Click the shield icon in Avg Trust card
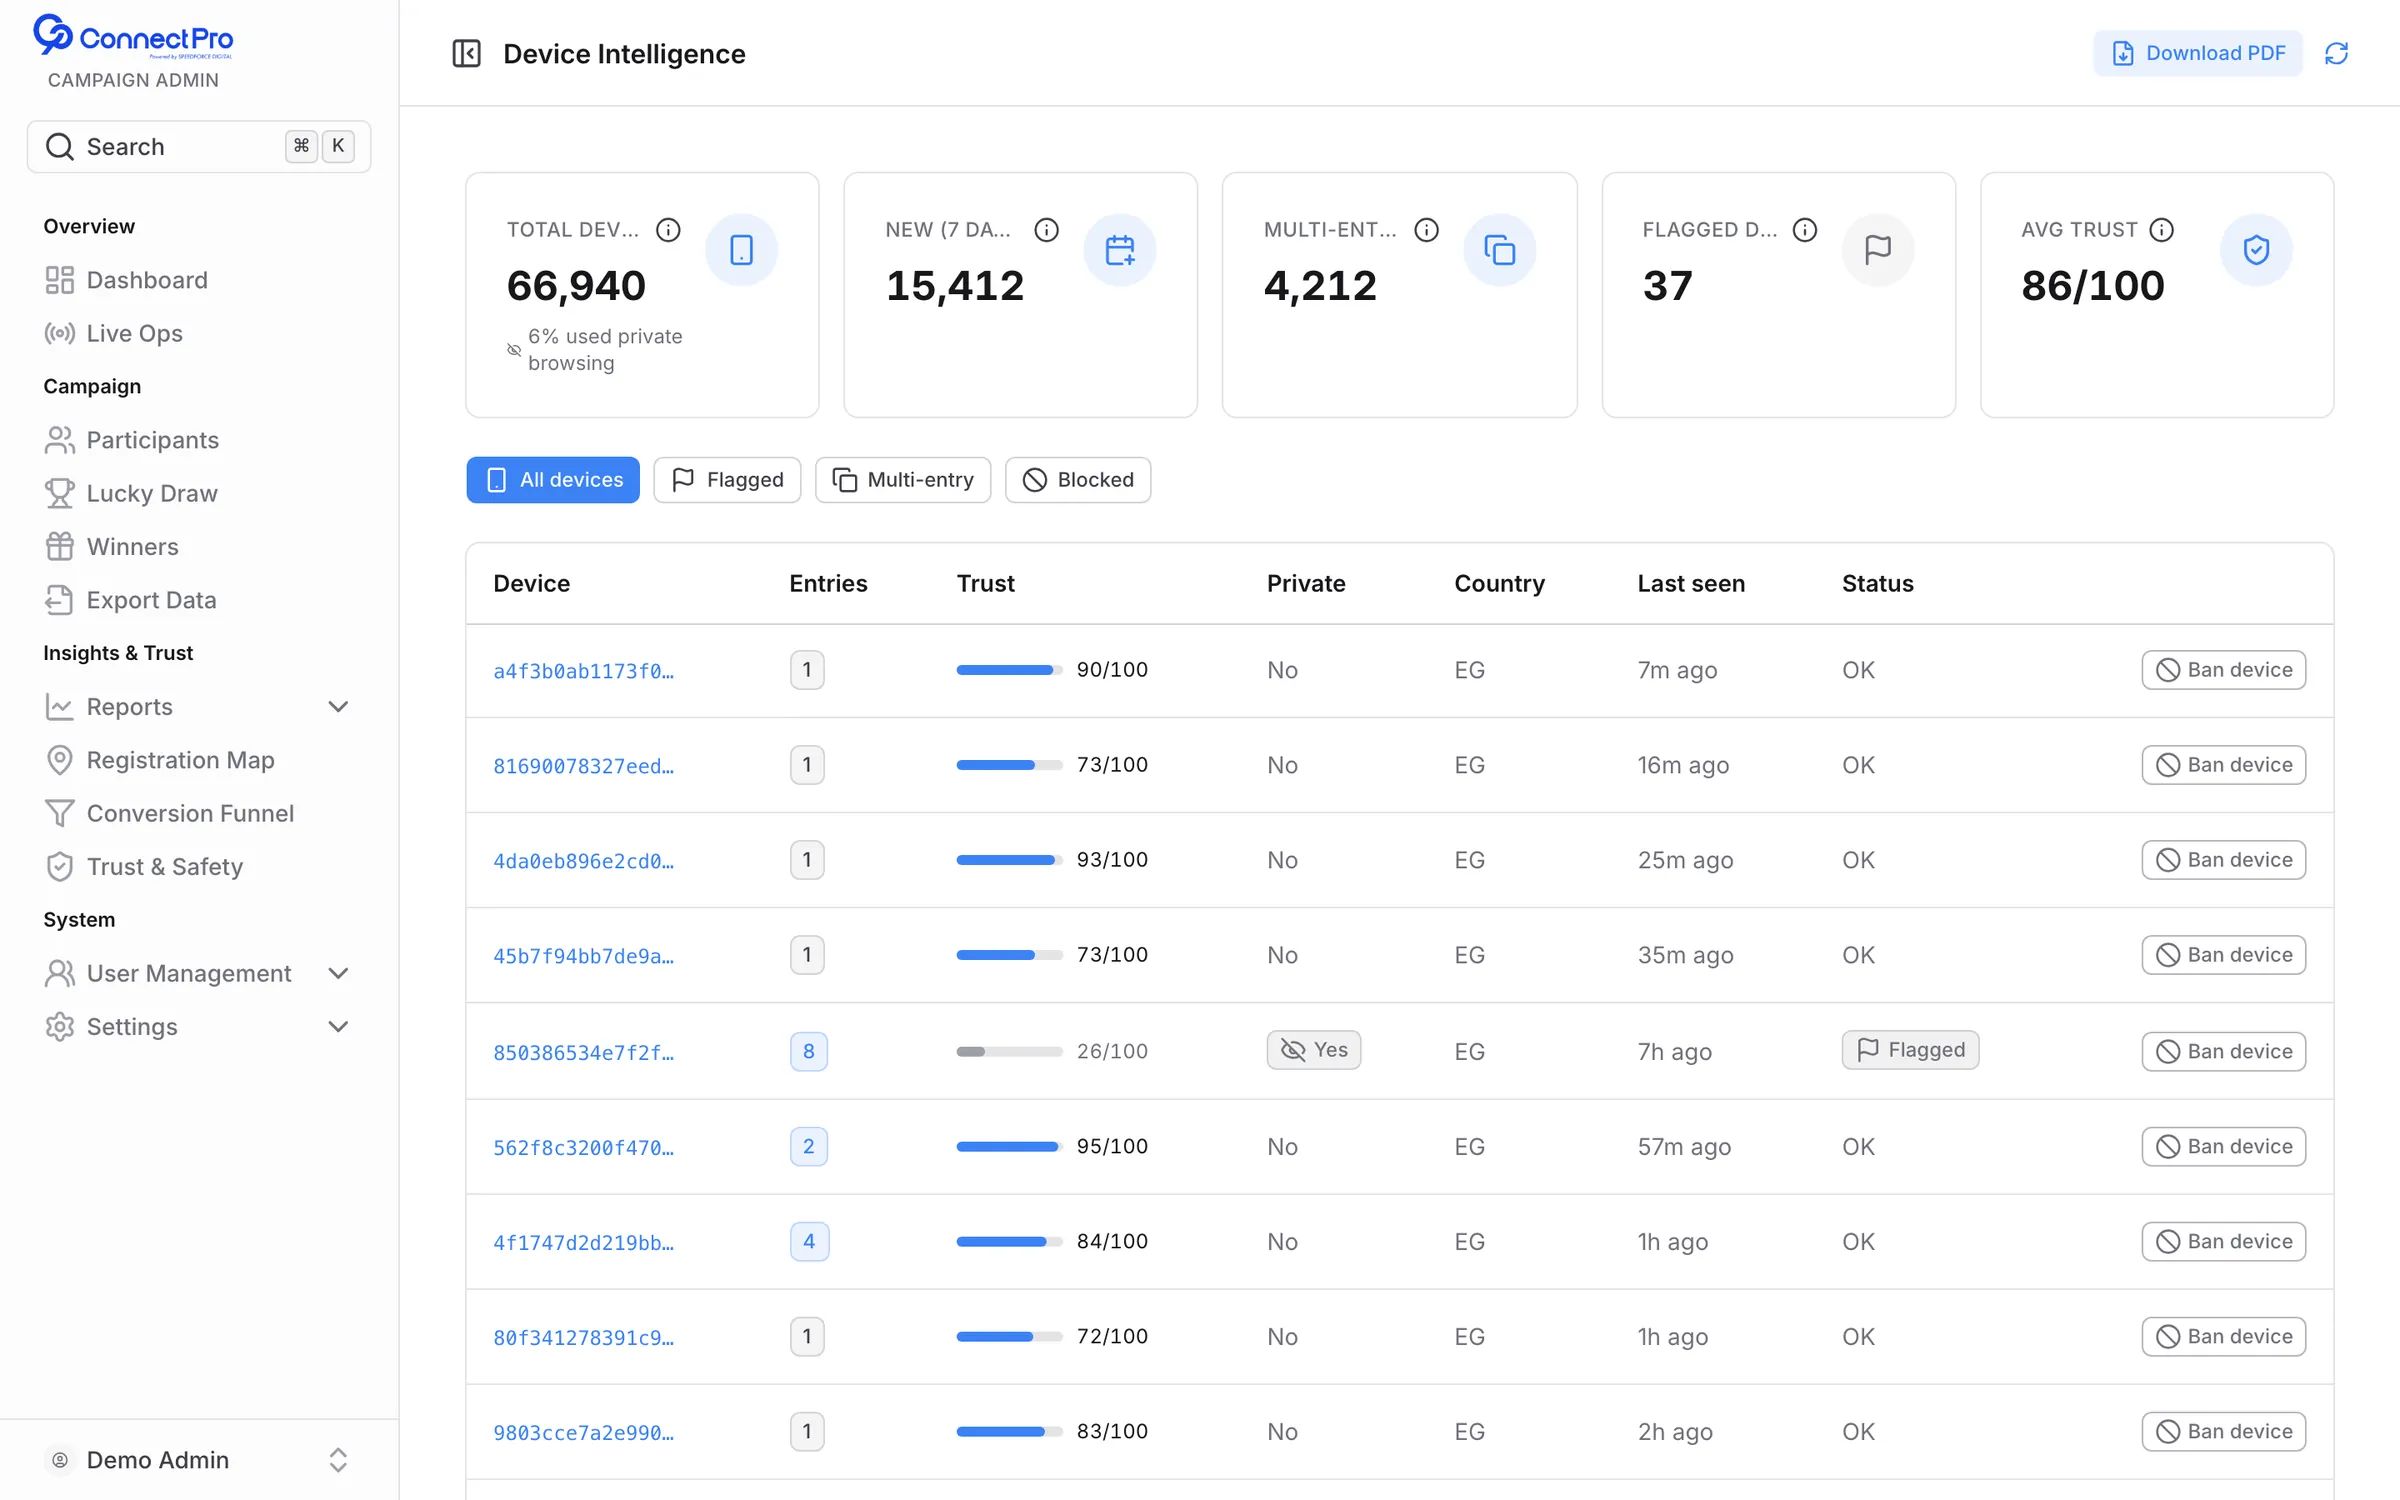Screen dimensions: 2400x1500 pyautogui.click(x=2256, y=250)
